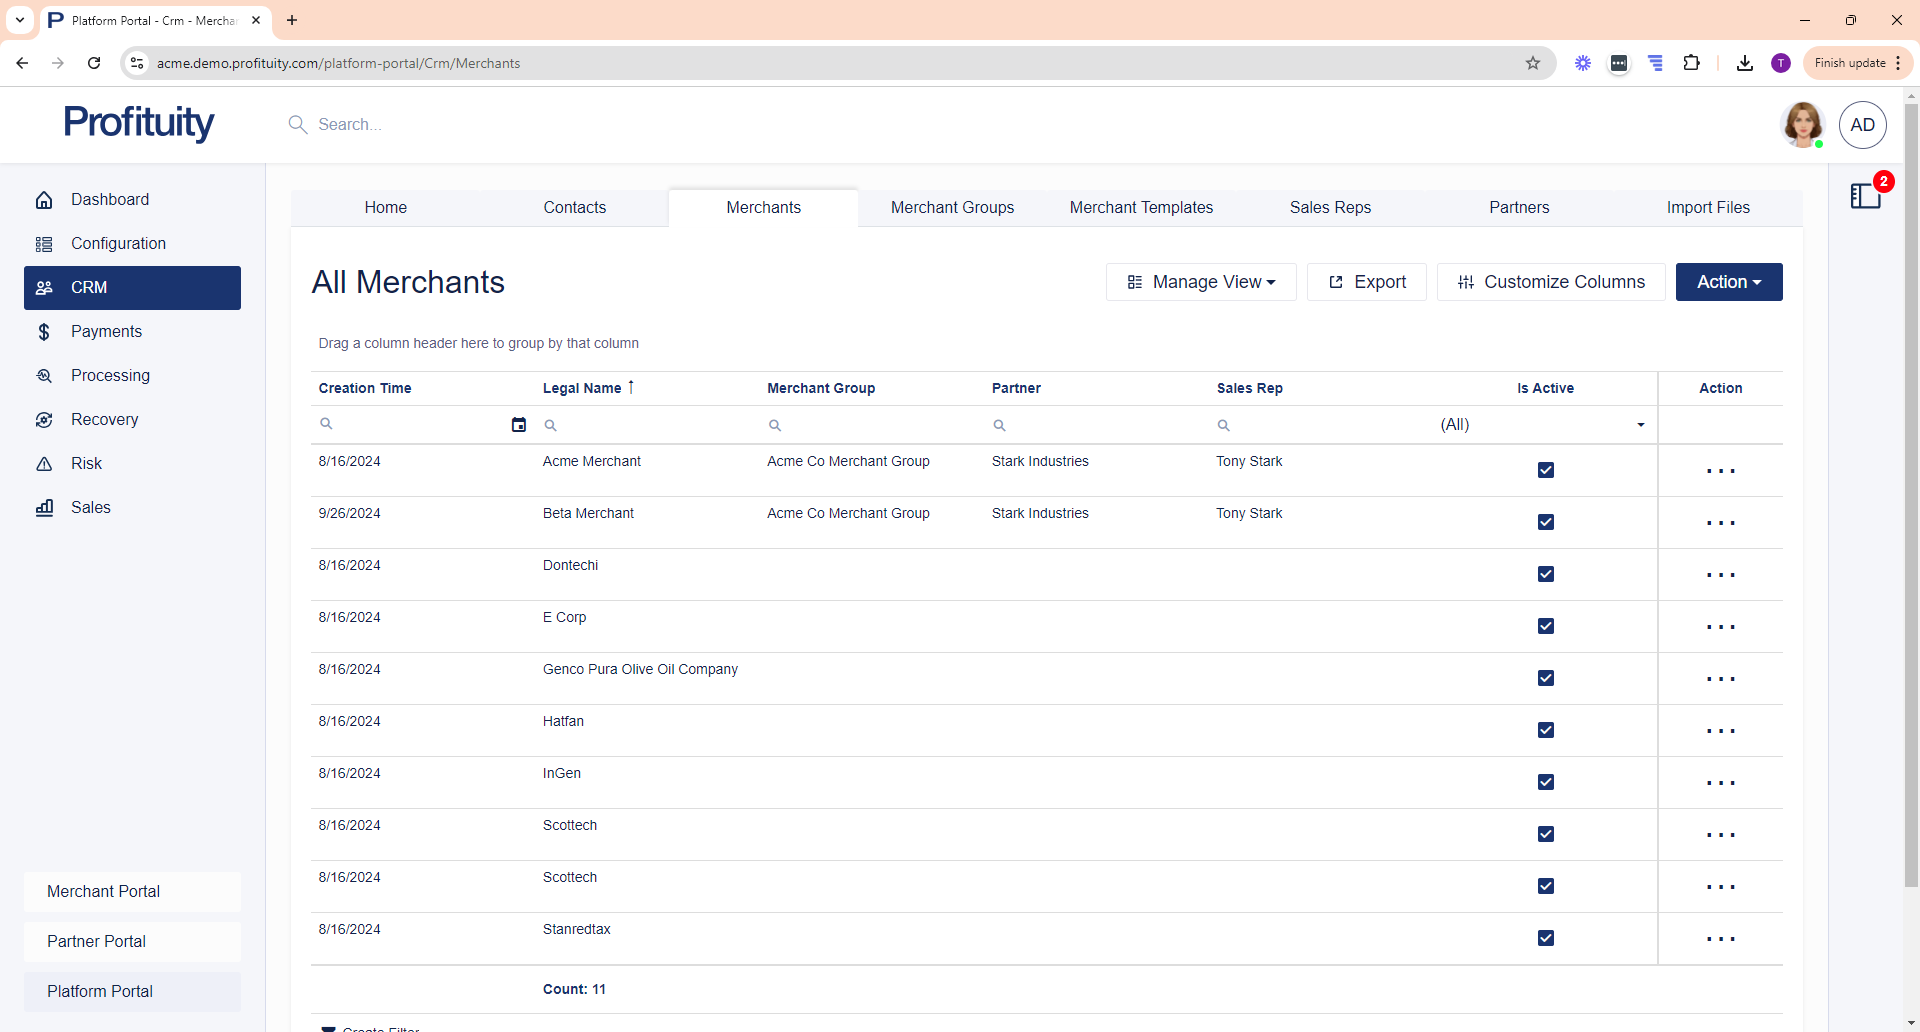Switch to the Merchant Groups tab
This screenshot has width=1920, height=1032.
(x=952, y=208)
